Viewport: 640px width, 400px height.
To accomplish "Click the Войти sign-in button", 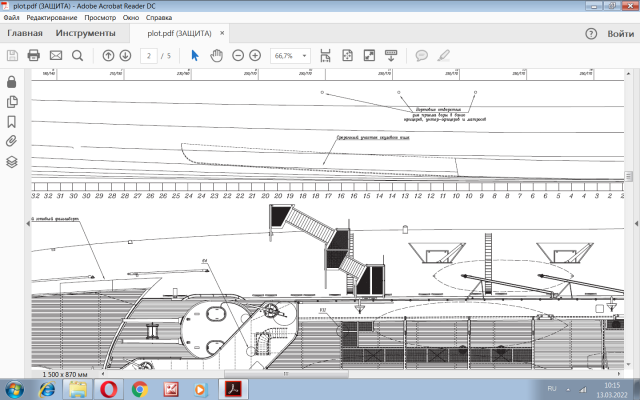I will pos(620,34).
